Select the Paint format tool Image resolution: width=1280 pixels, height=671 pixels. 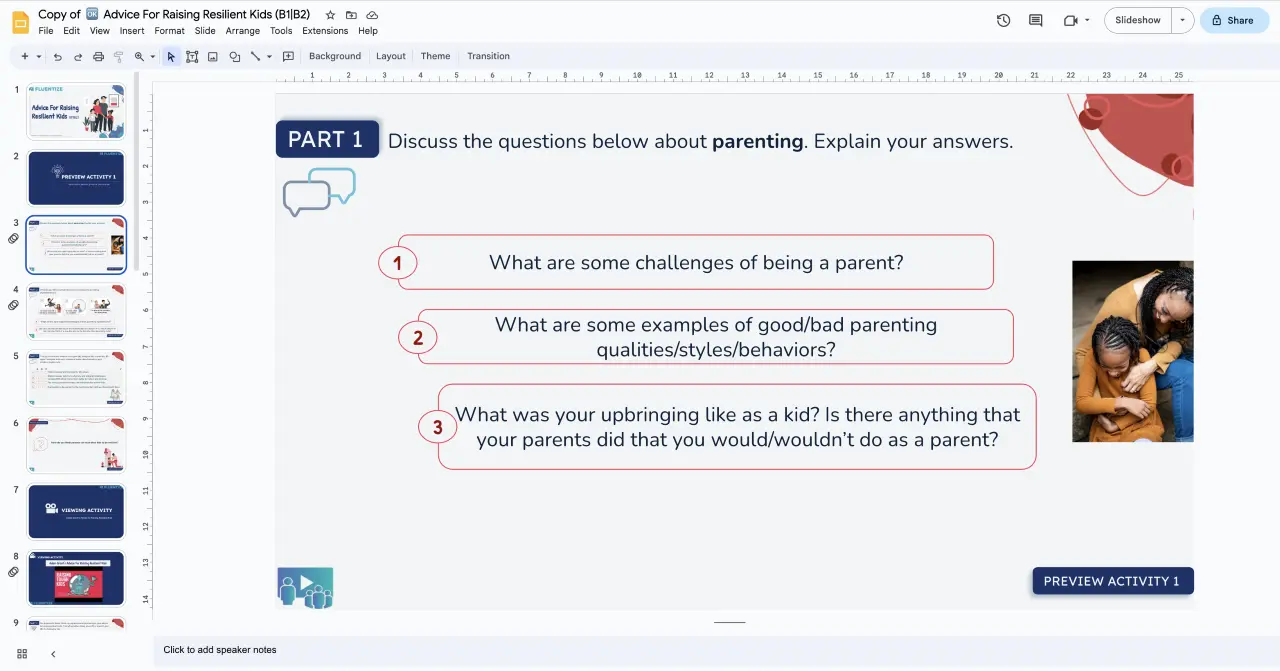click(x=118, y=57)
